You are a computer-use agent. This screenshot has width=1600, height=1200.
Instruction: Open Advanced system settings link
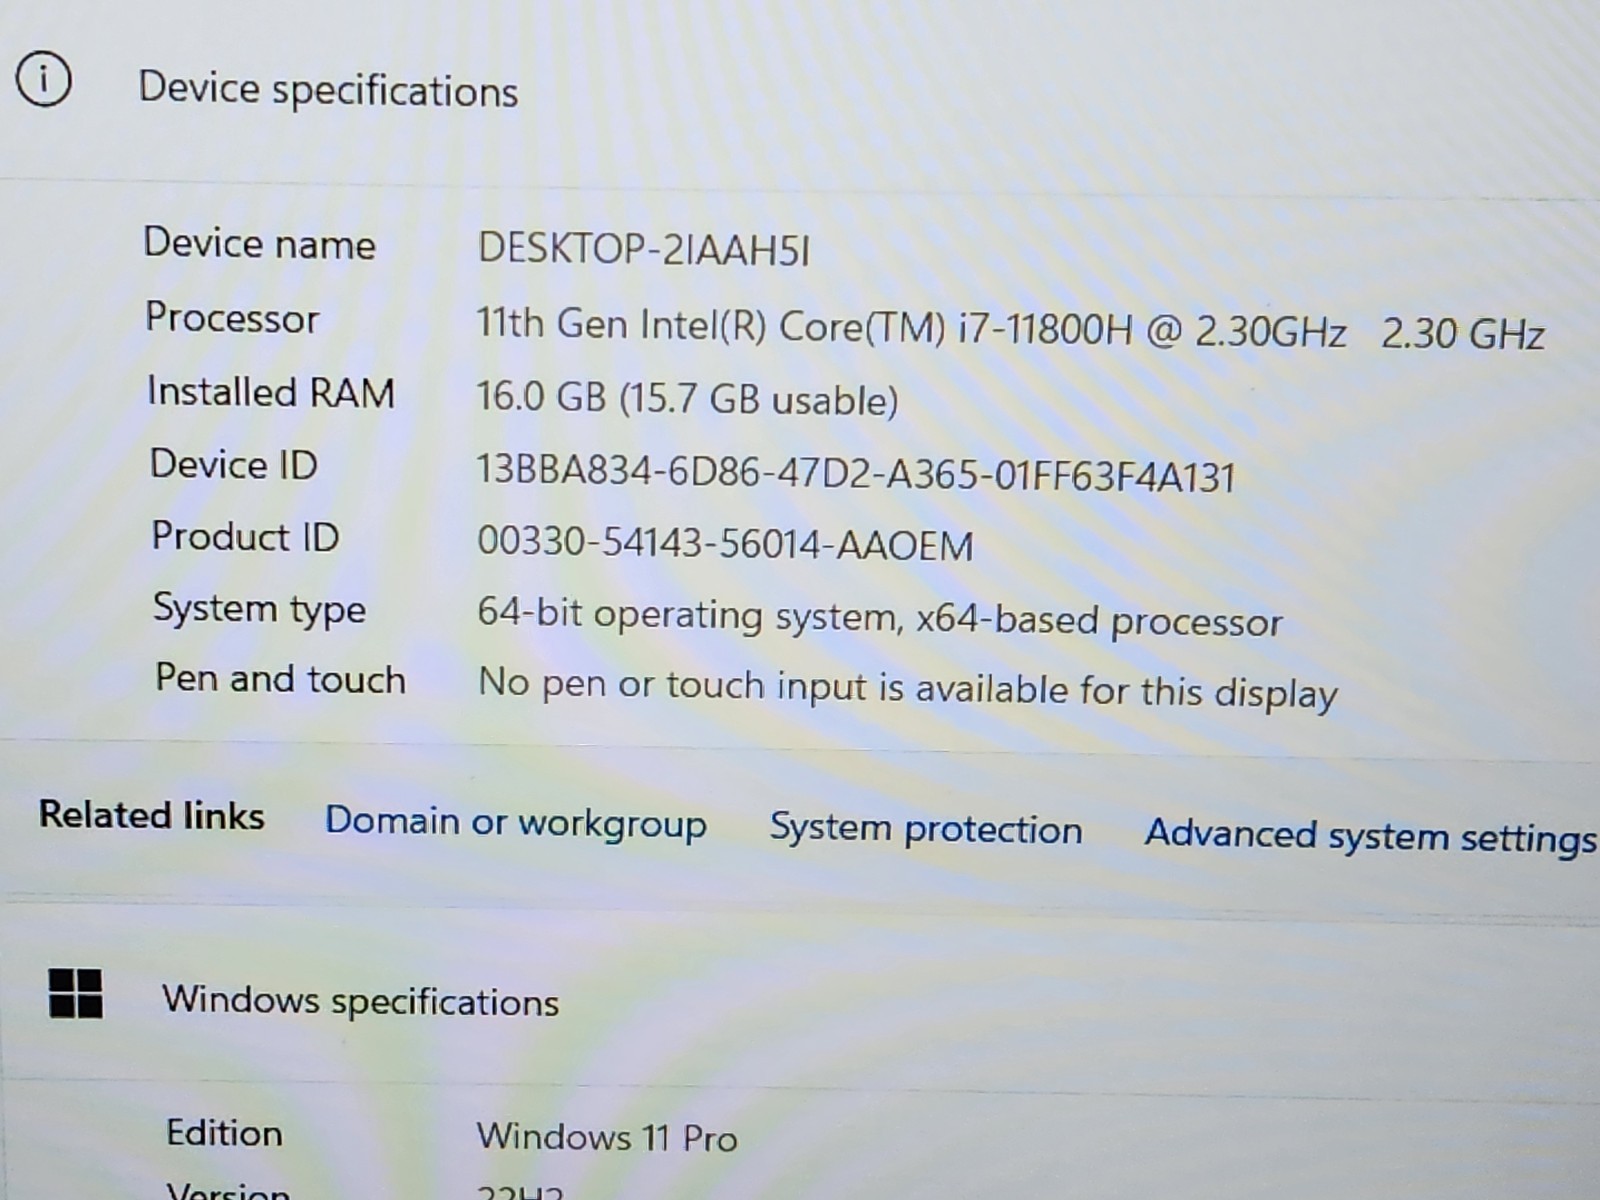click(x=1371, y=836)
